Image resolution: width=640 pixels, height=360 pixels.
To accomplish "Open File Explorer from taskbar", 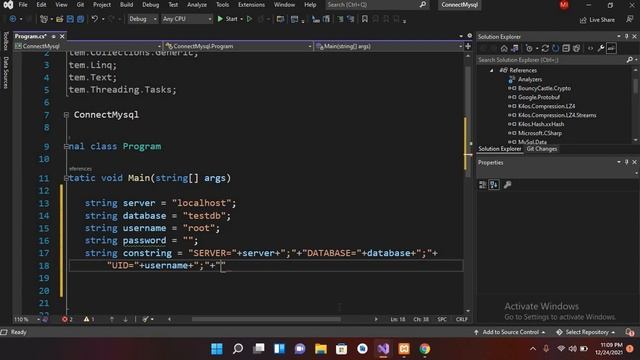I will (x=321, y=349).
